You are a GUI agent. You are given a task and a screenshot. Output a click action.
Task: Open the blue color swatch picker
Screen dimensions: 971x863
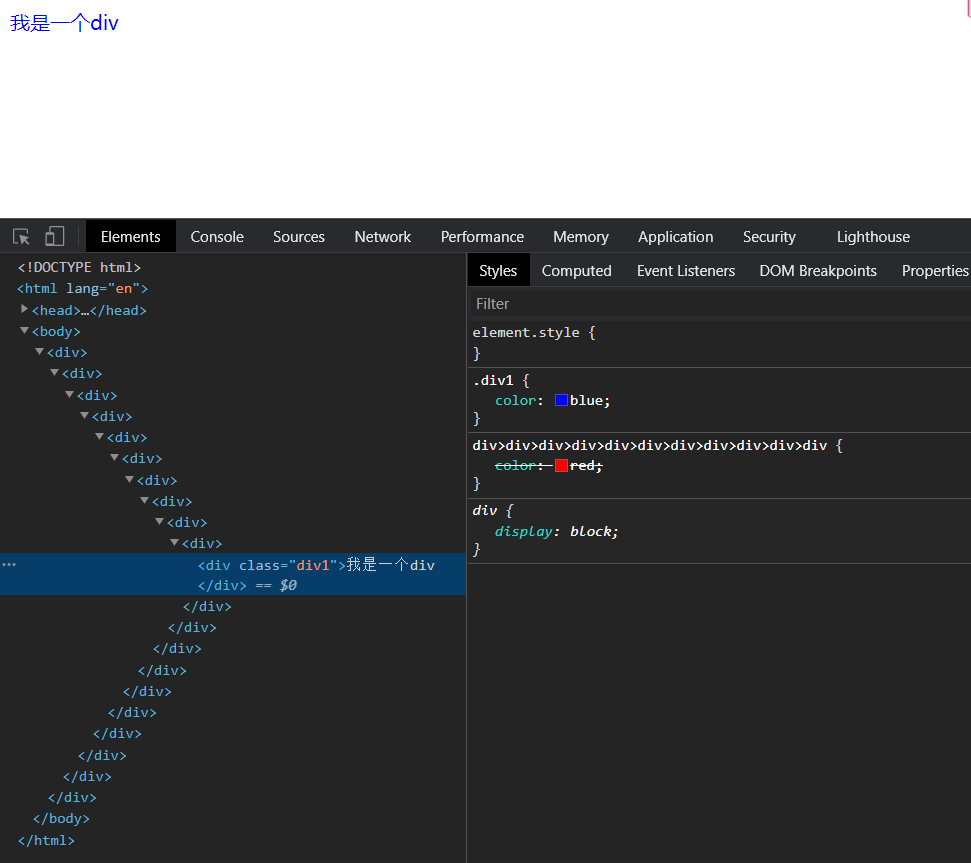(x=561, y=400)
